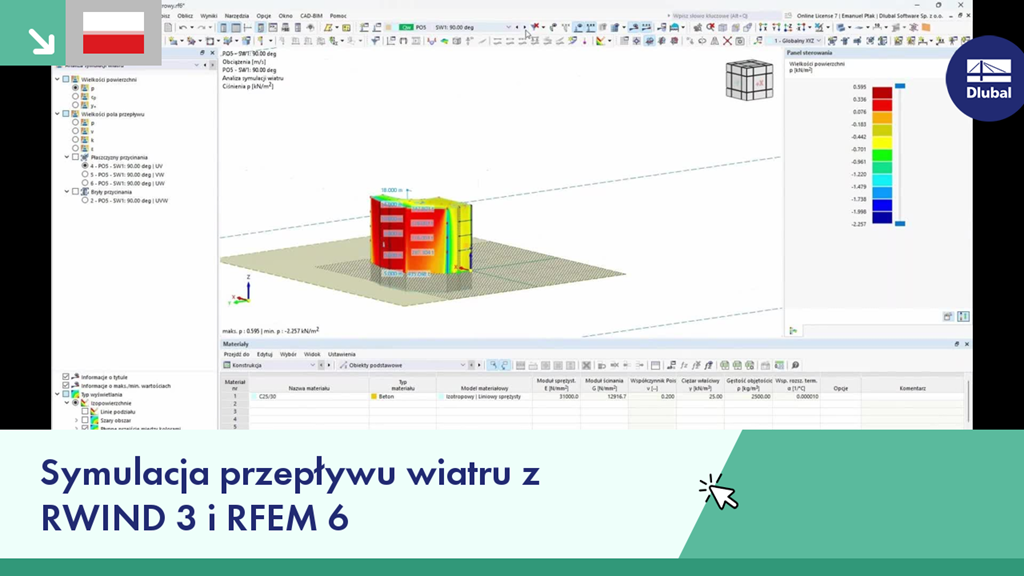Click the Edytuj command in Materiały panel
The width and height of the screenshot is (1024, 576).
(x=264, y=355)
